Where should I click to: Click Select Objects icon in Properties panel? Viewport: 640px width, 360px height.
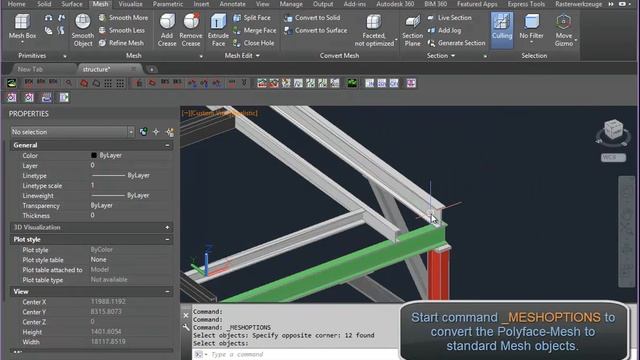(156, 132)
